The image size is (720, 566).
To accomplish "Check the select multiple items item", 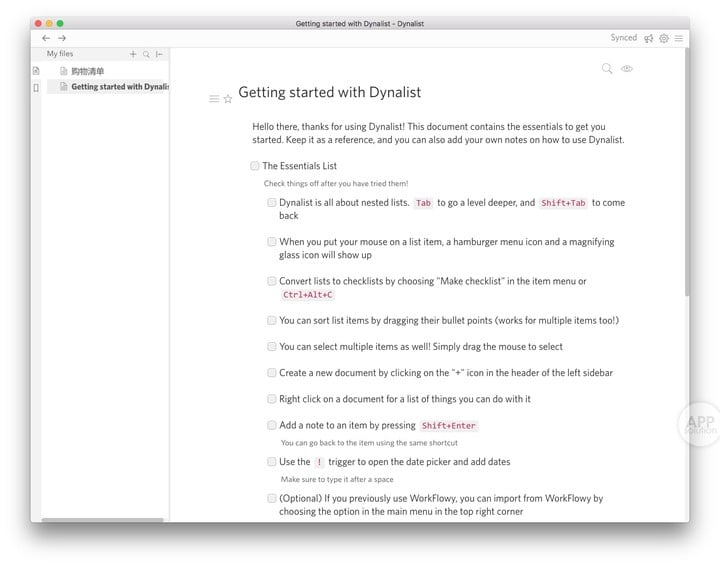I will (x=271, y=347).
